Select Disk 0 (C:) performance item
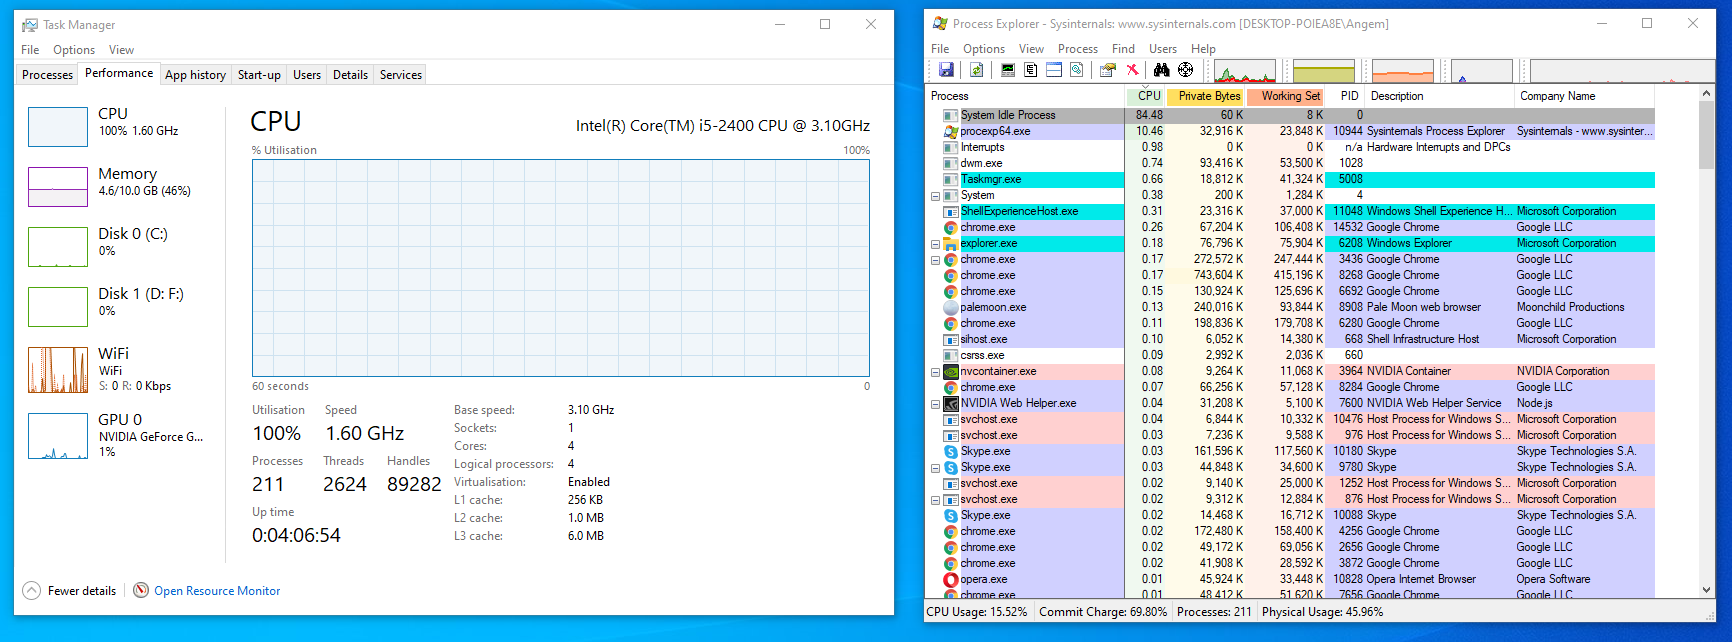Image resolution: width=1732 pixels, height=642 pixels. tap(120, 246)
